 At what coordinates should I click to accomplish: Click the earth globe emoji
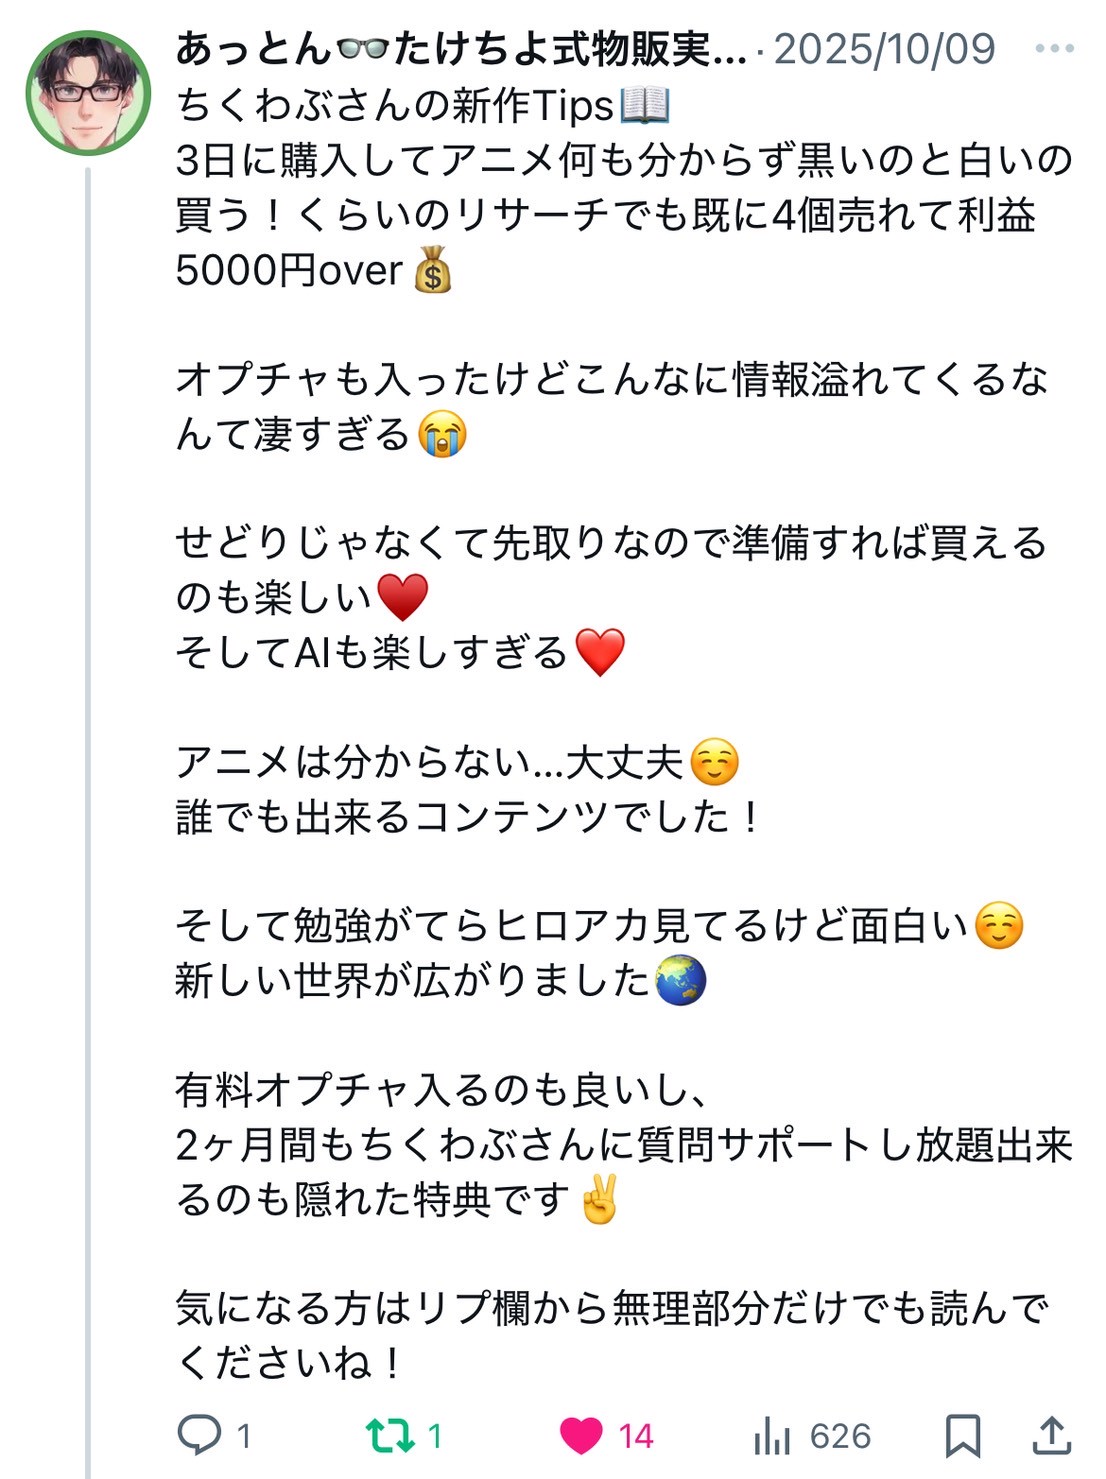click(x=681, y=980)
